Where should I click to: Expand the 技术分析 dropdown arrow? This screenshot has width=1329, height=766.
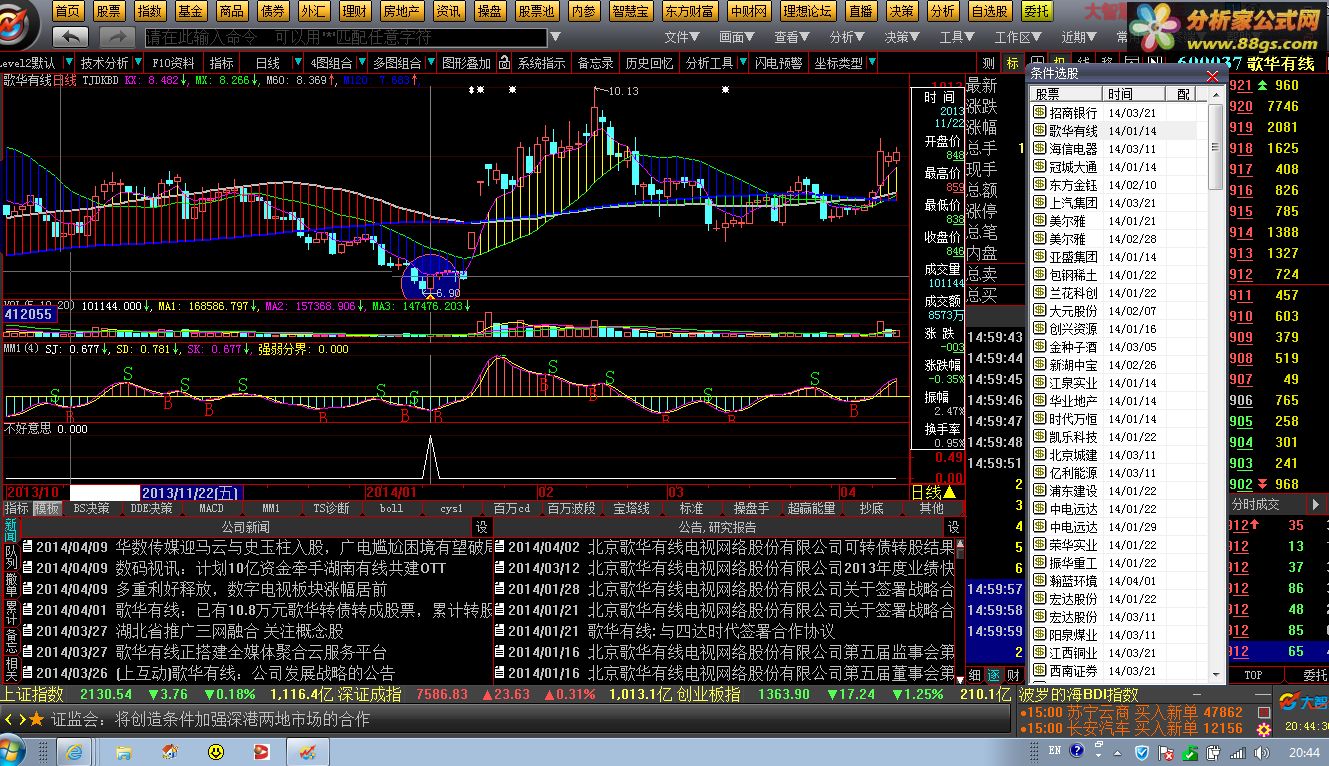click(x=137, y=63)
